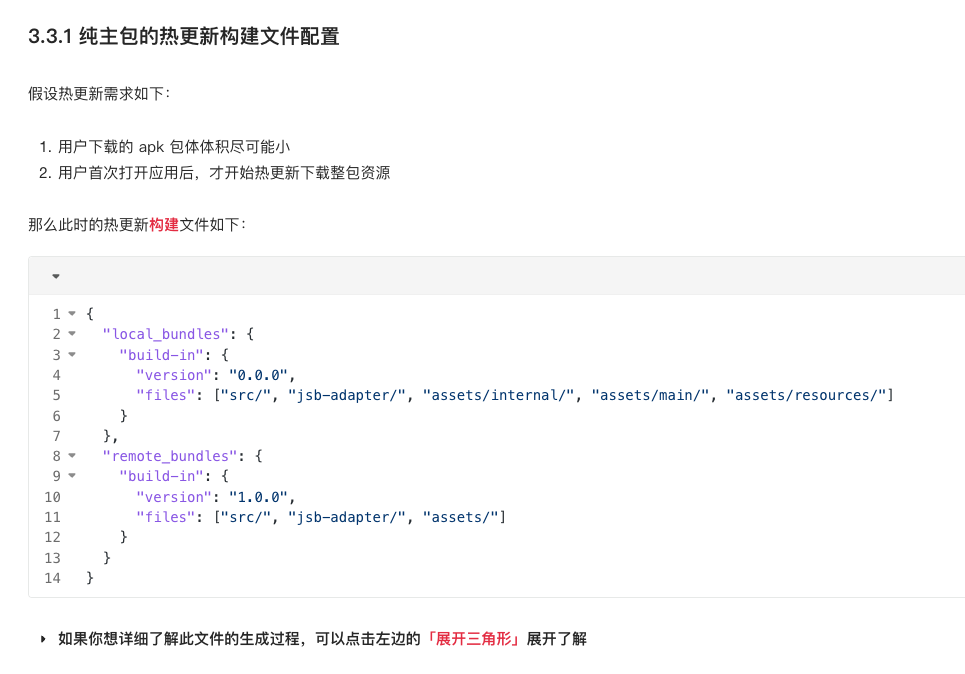Click the 3.3.1 纯主包的热更新构建文件配置 heading
The image size is (965, 674).
[x=184, y=37]
